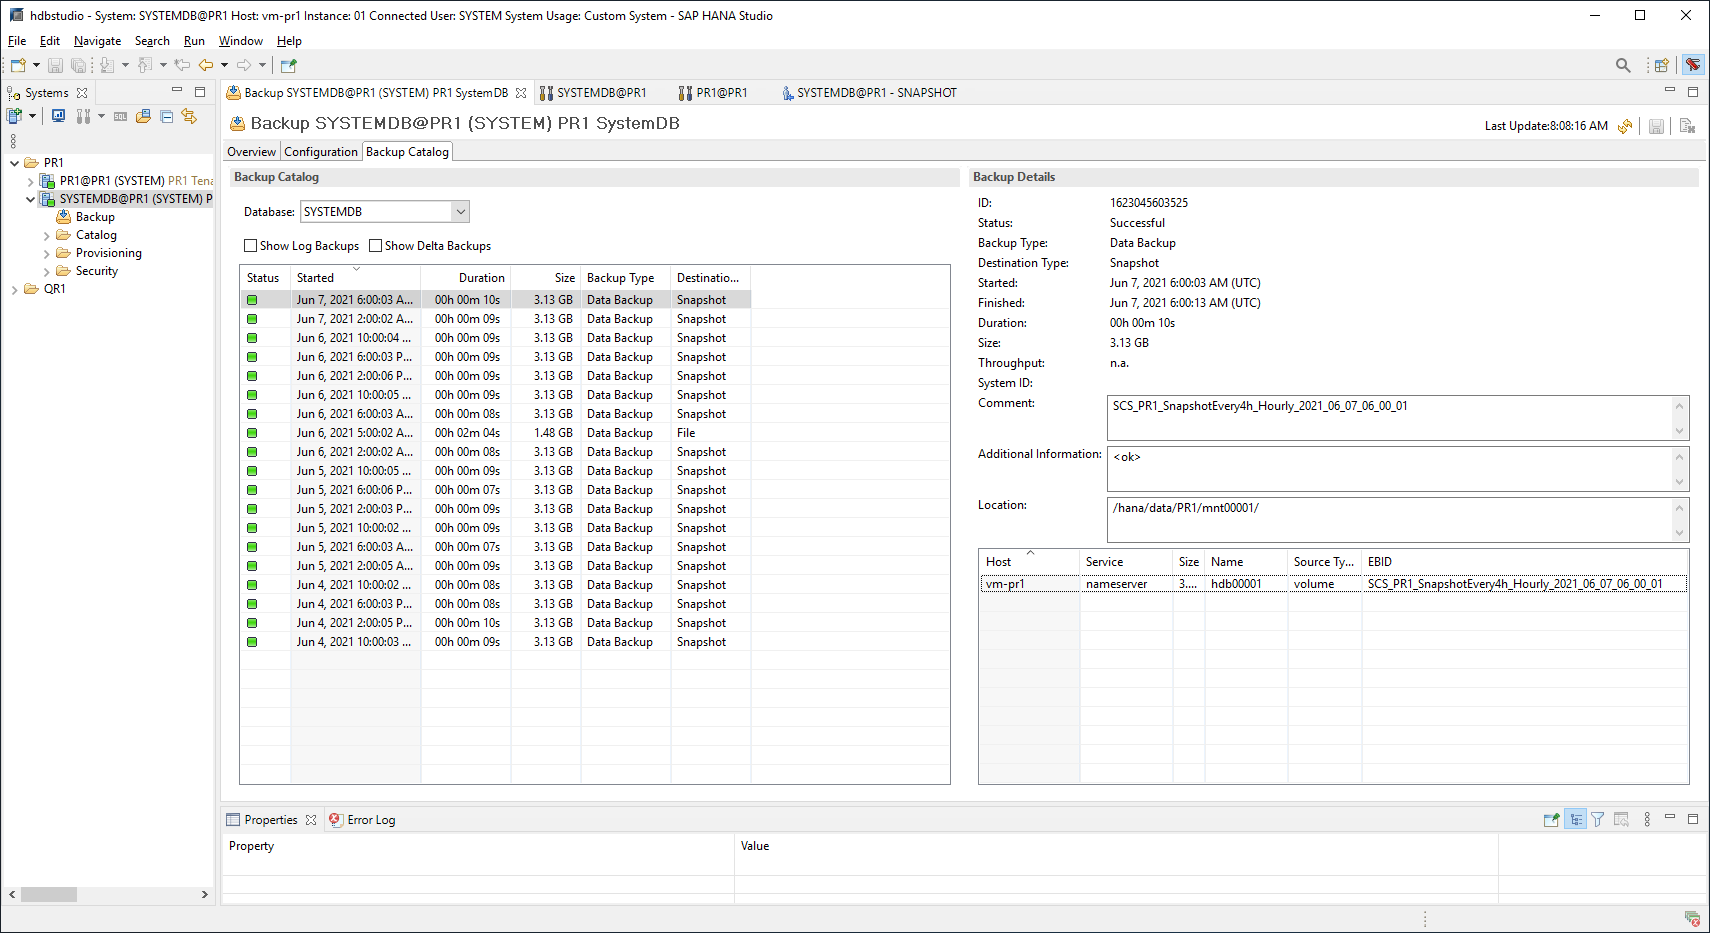Enable the Show Log Backups checkbox

pyautogui.click(x=251, y=246)
